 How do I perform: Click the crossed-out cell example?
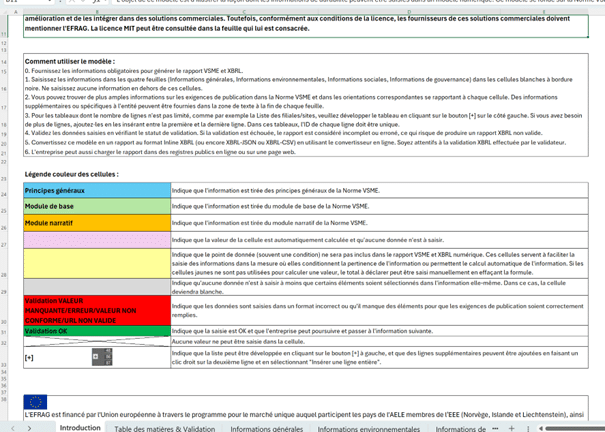coord(96,341)
